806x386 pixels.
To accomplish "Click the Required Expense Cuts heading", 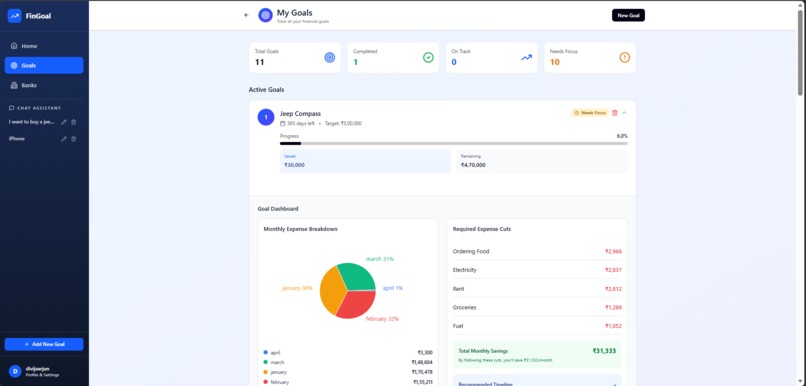I will point(482,229).
